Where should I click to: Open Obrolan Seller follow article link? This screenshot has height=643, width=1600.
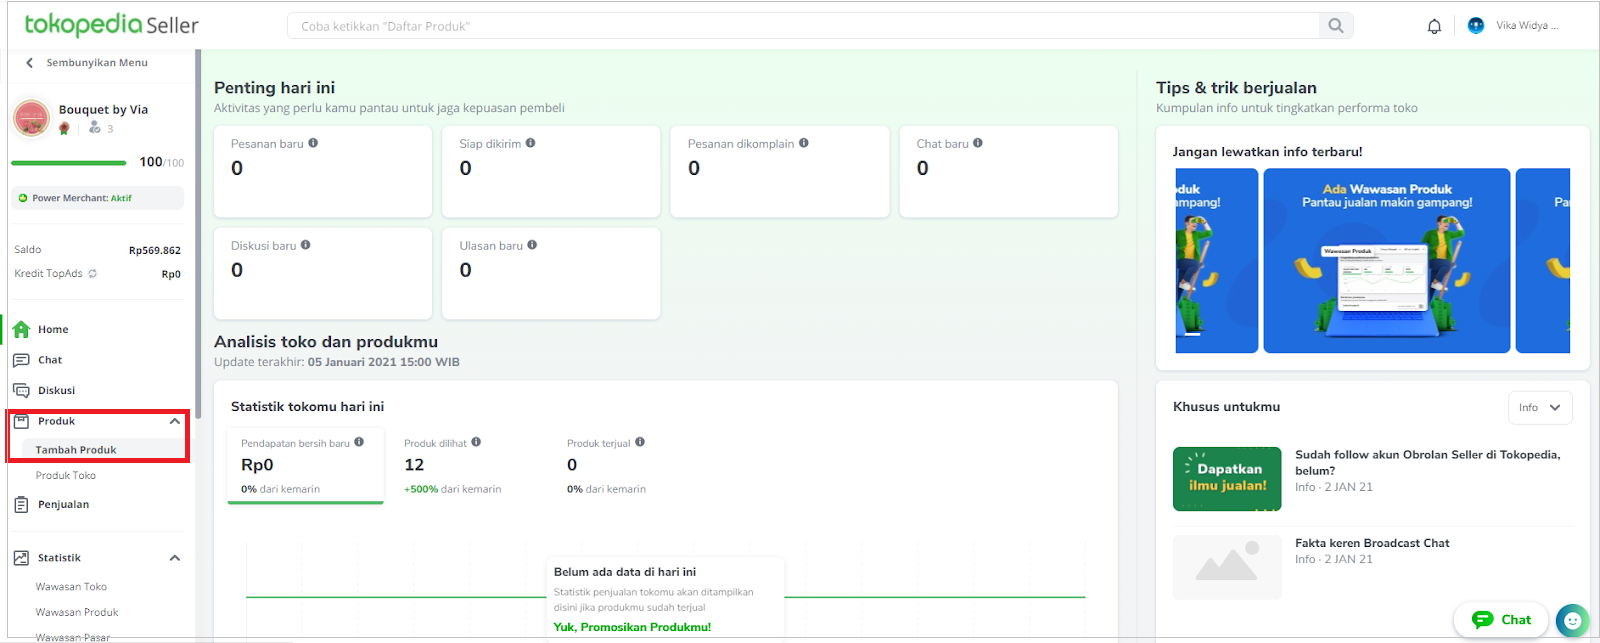coord(1427,462)
